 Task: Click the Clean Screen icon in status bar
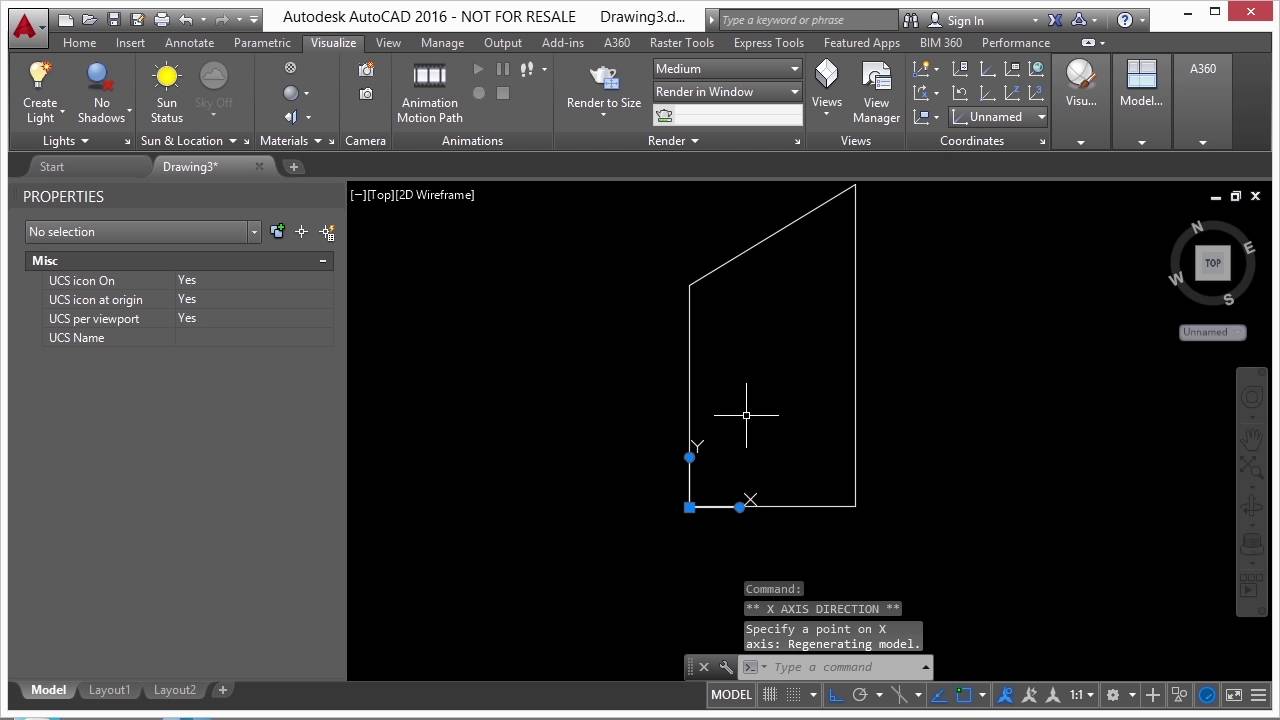coord(1234,695)
